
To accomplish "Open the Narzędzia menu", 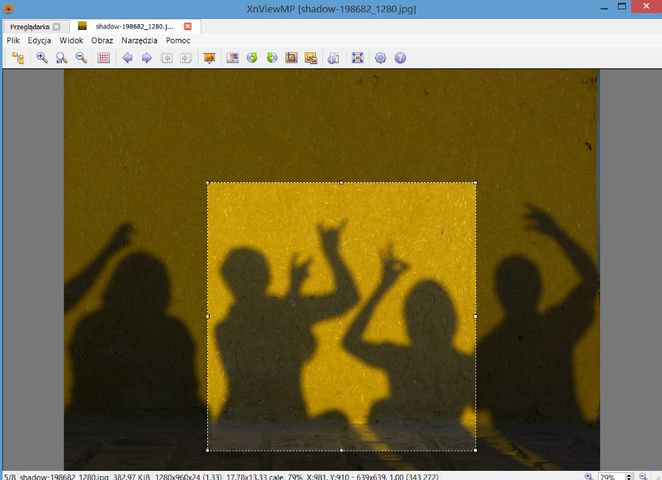I will point(139,41).
